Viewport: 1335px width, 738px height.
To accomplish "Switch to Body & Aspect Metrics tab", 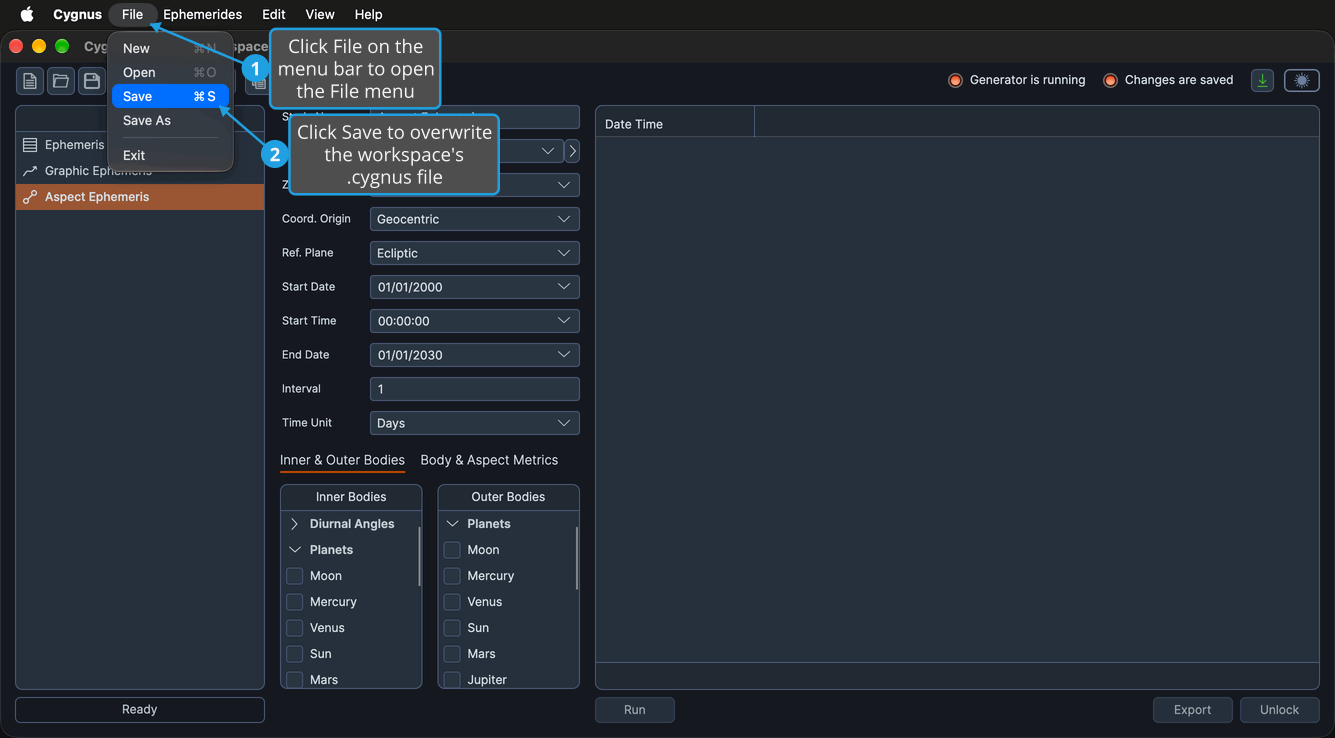I will pyautogui.click(x=489, y=460).
